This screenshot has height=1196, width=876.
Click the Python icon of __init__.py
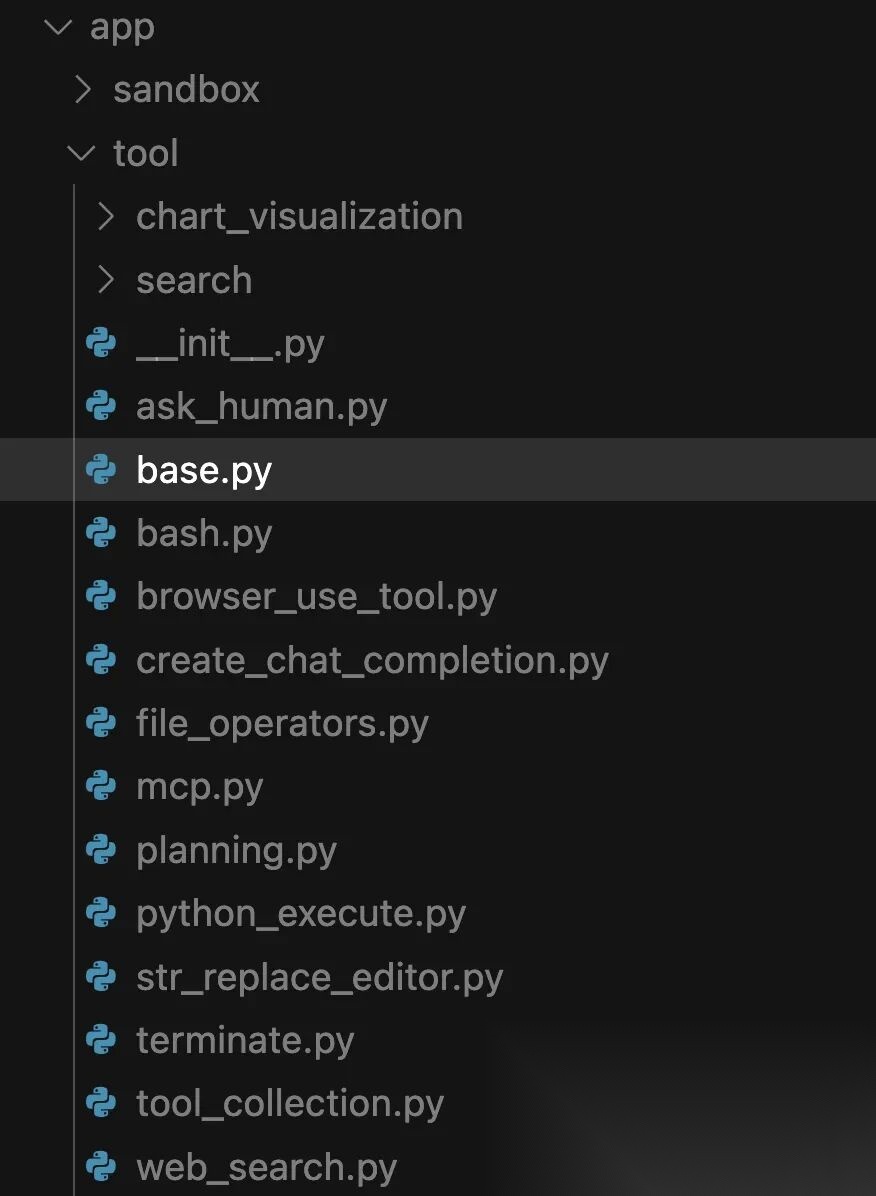point(101,342)
